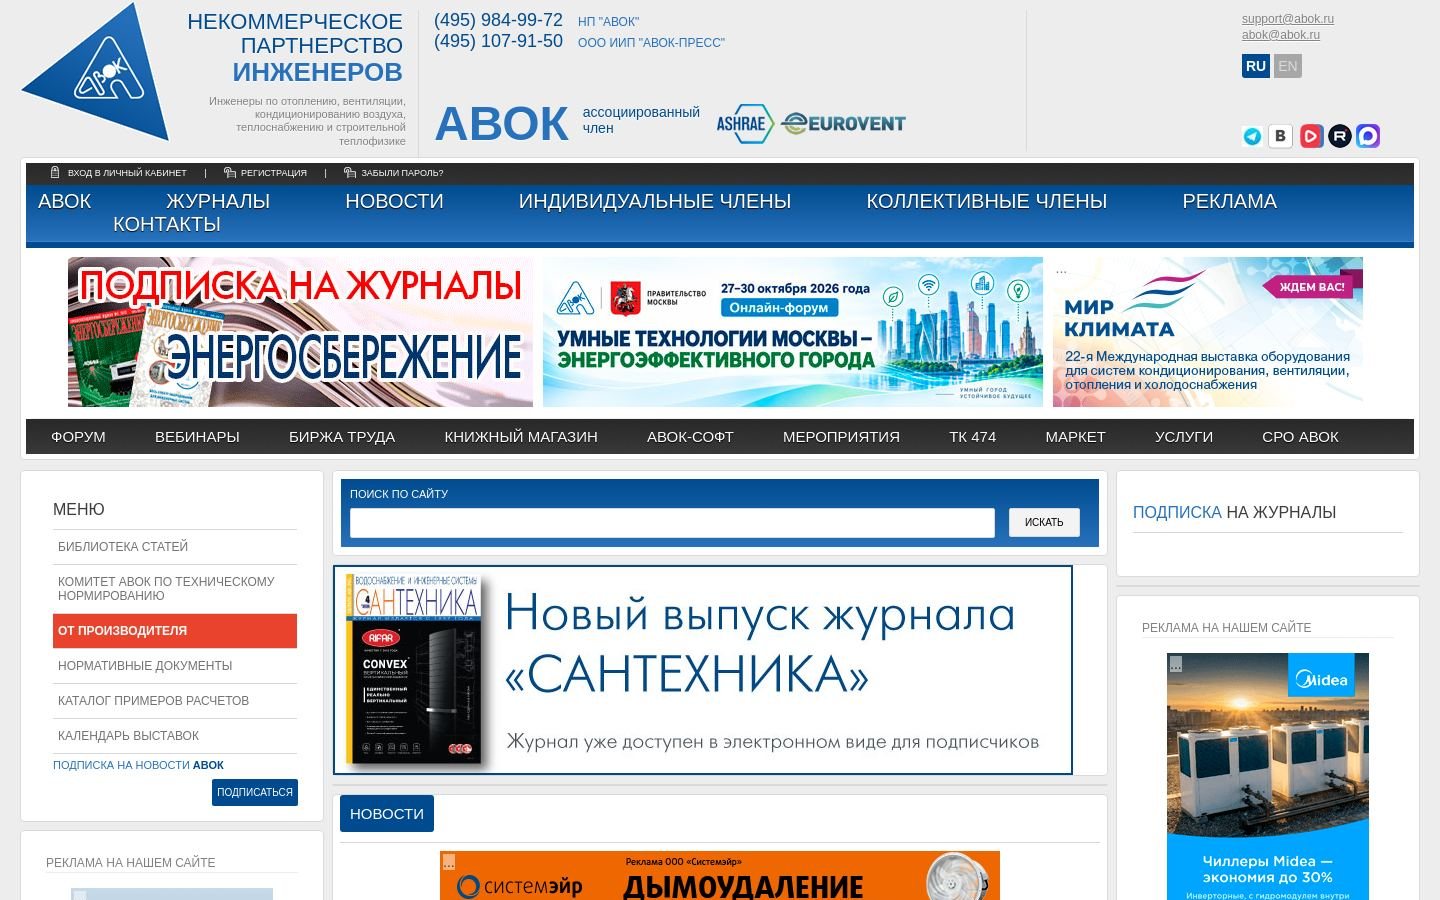This screenshot has width=1440, height=900.
Task: Open ФОРУМ in the dark bar
Action: [x=78, y=437]
